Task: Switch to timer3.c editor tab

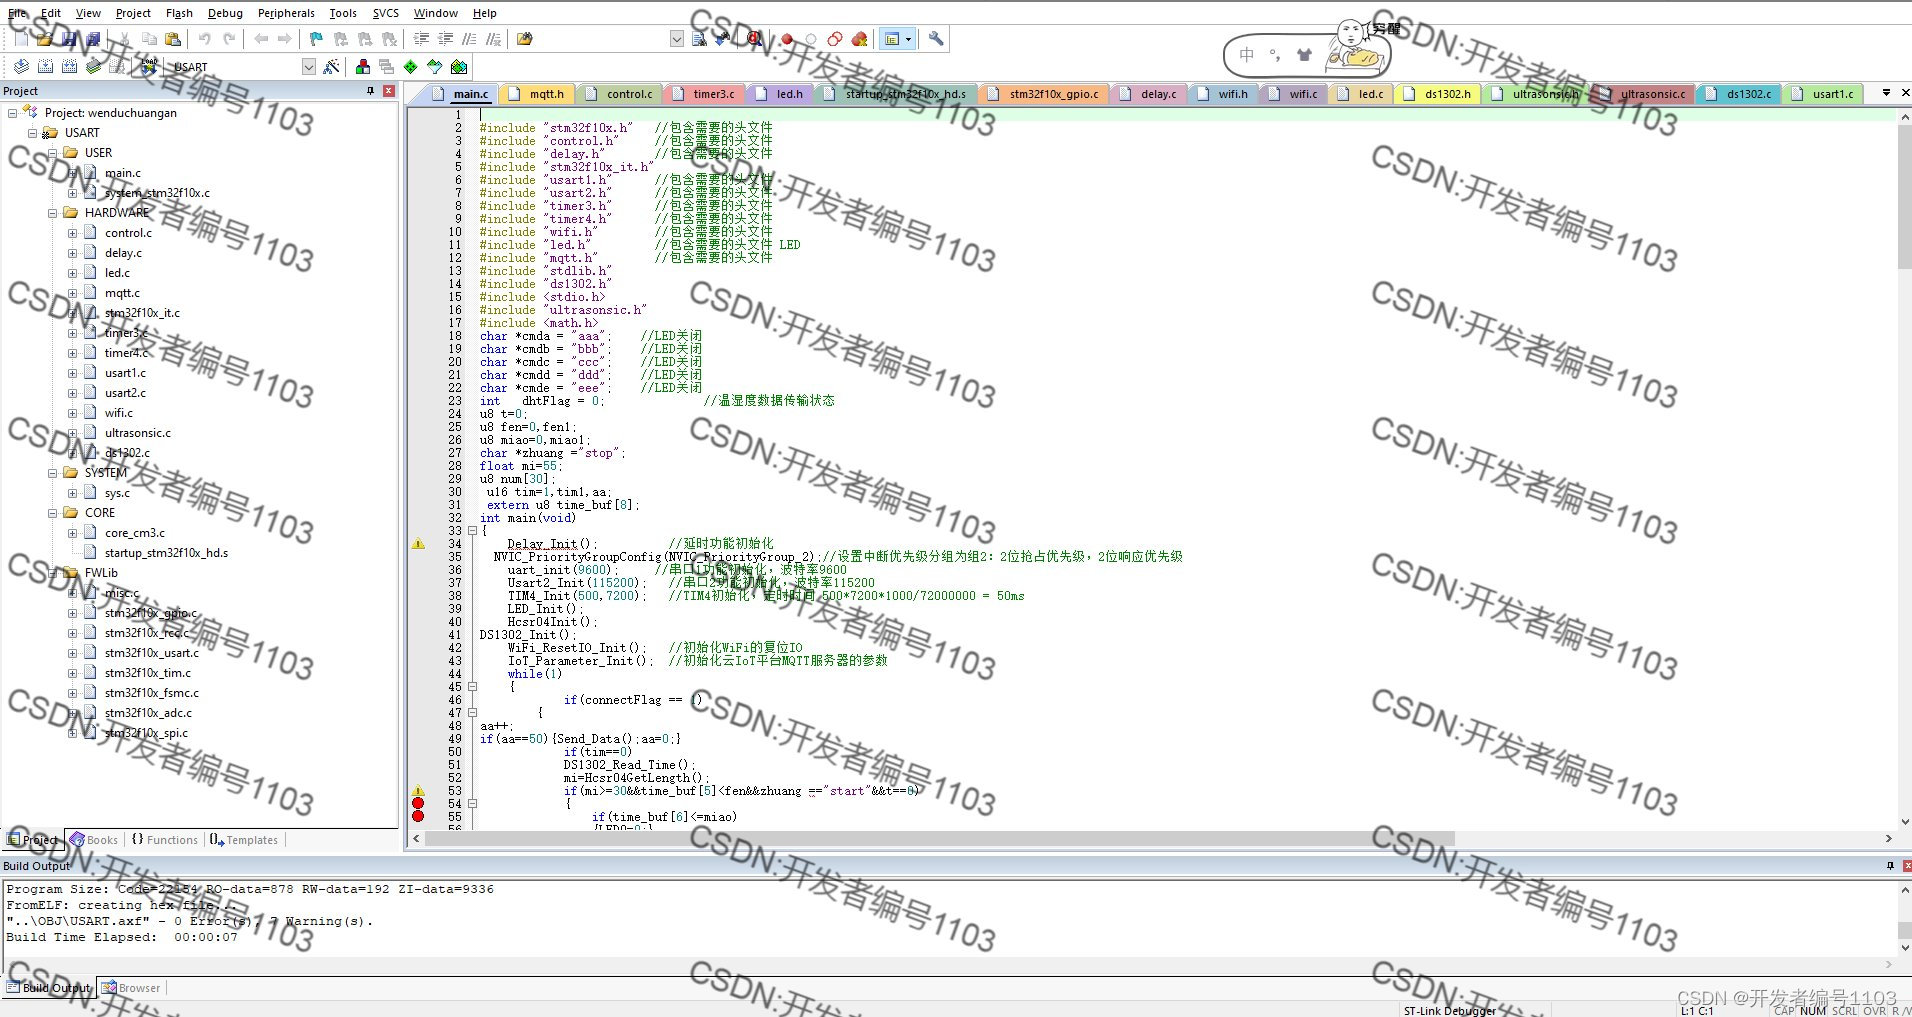Action: 704,94
